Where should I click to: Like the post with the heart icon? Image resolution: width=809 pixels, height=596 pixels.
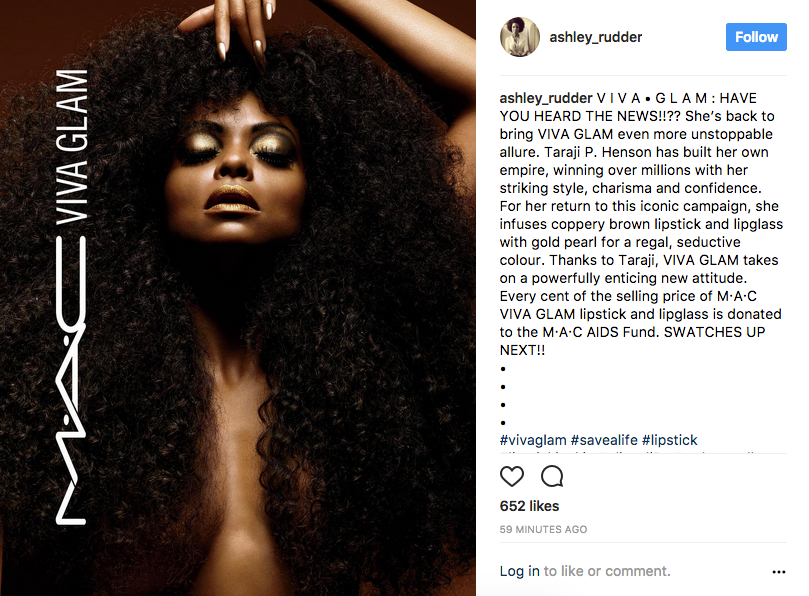tap(512, 476)
